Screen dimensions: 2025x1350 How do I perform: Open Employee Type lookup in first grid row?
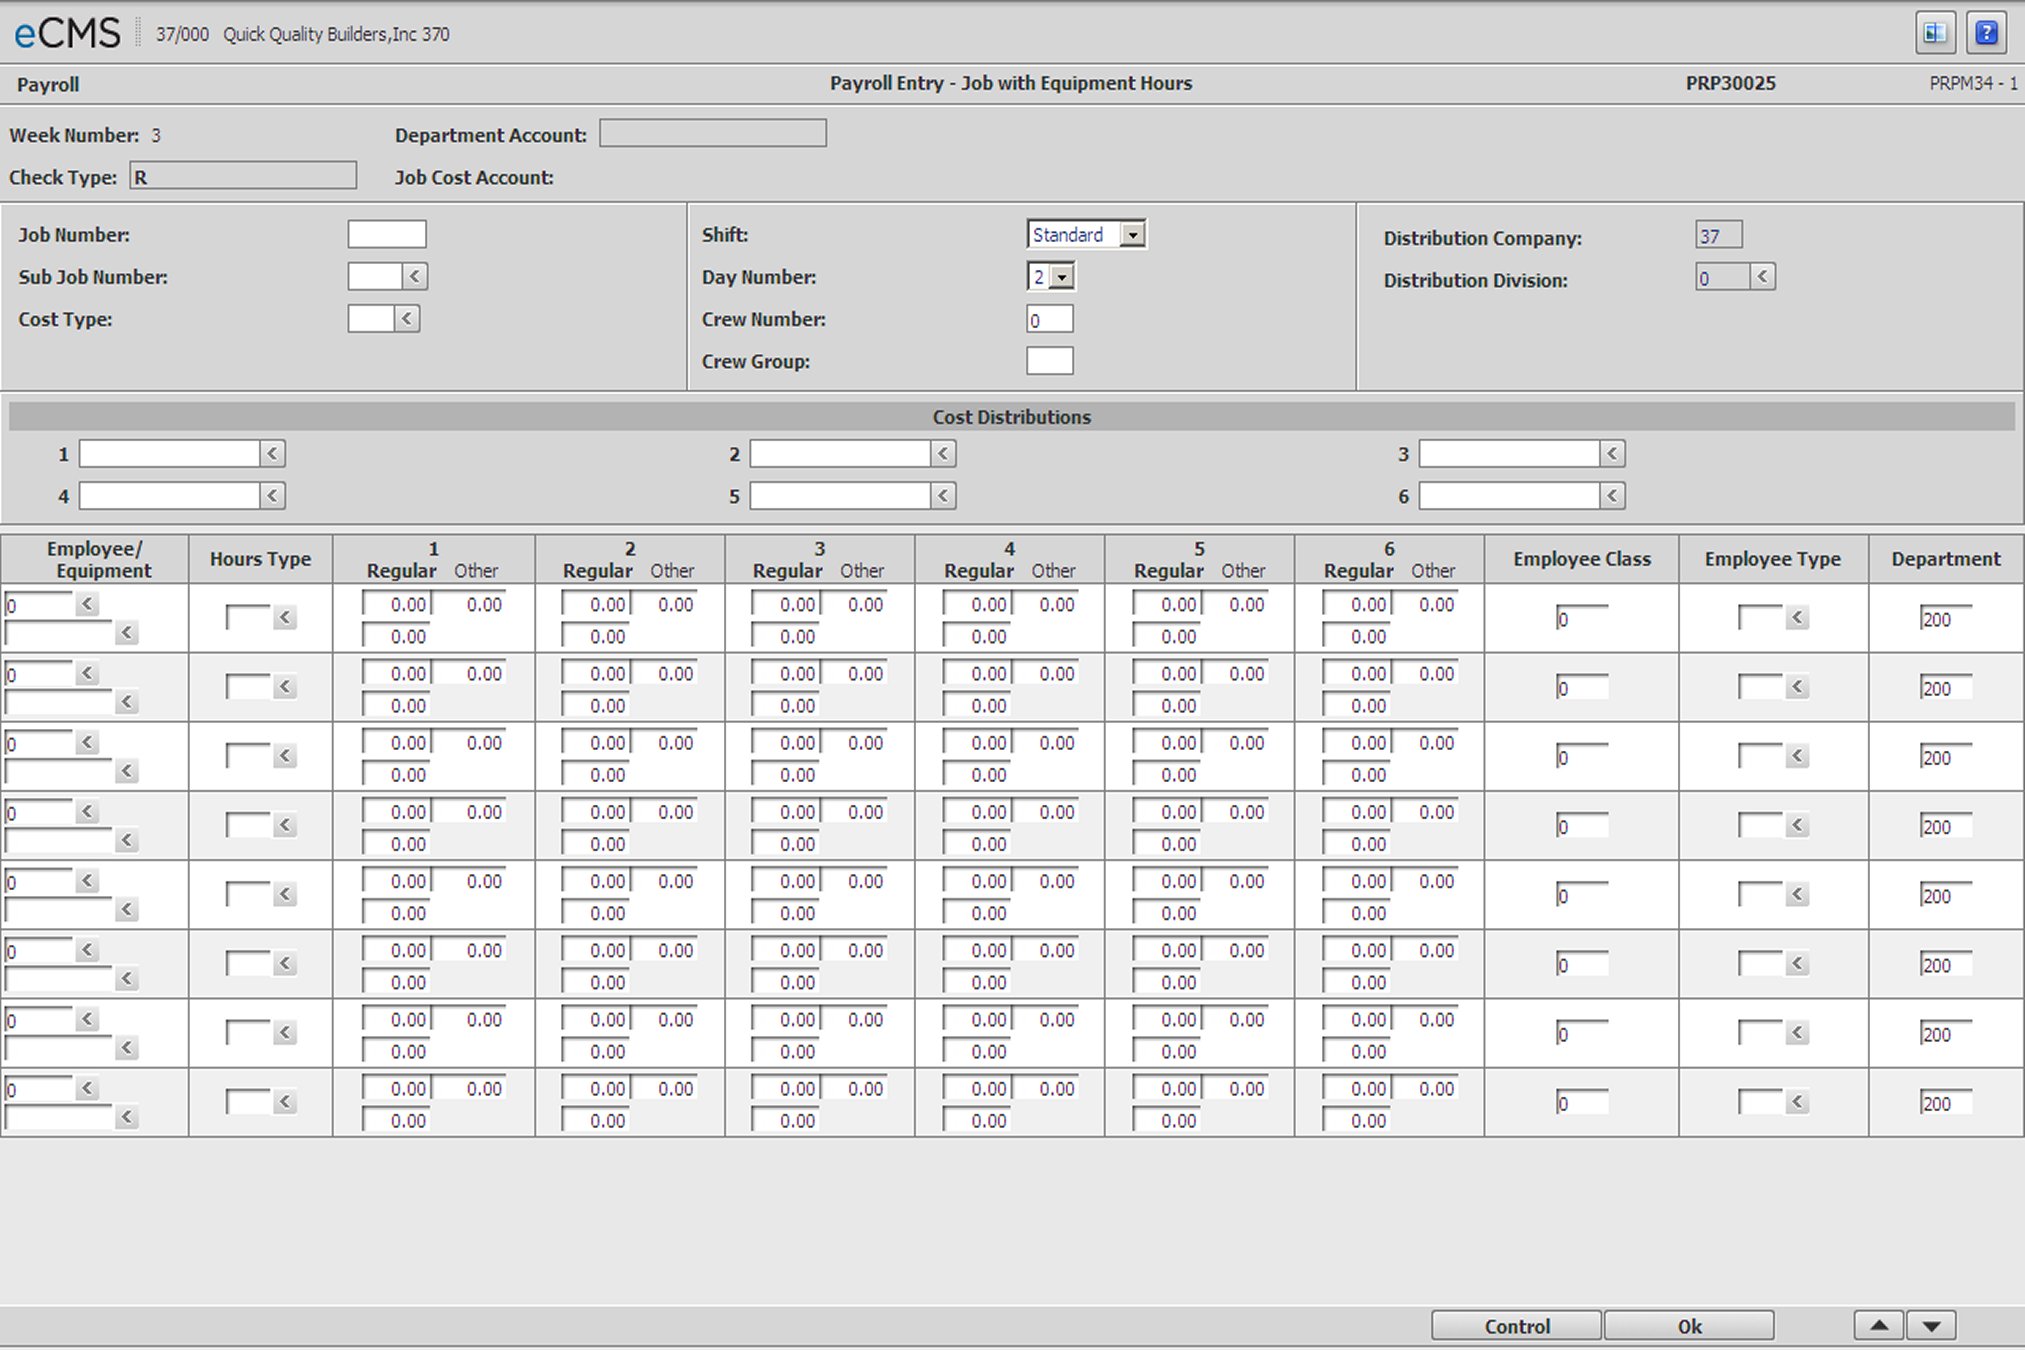click(x=1797, y=618)
